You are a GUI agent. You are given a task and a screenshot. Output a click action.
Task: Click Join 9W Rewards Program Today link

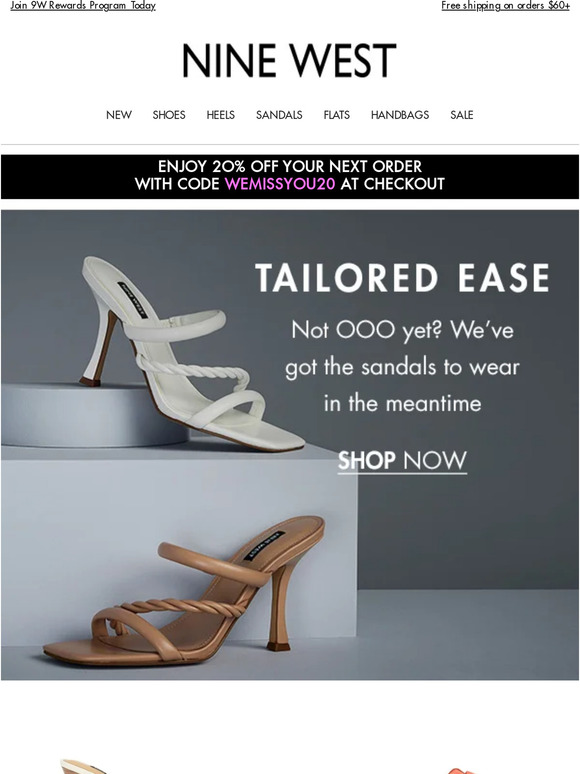point(83,5)
